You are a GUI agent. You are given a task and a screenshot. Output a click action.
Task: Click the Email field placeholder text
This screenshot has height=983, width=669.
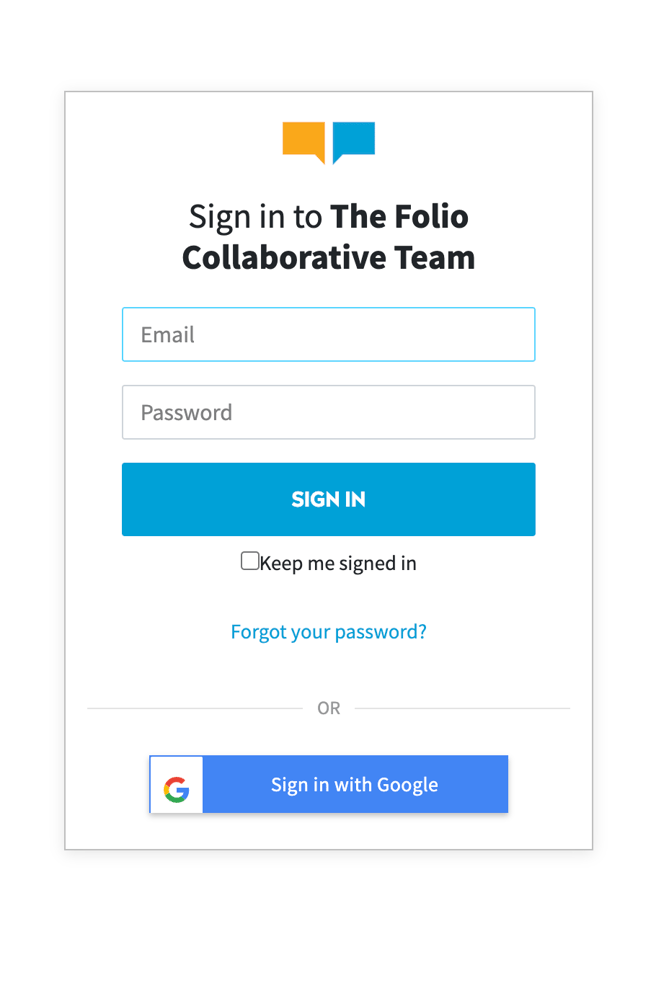pyautogui.click(x=168, y=334)
